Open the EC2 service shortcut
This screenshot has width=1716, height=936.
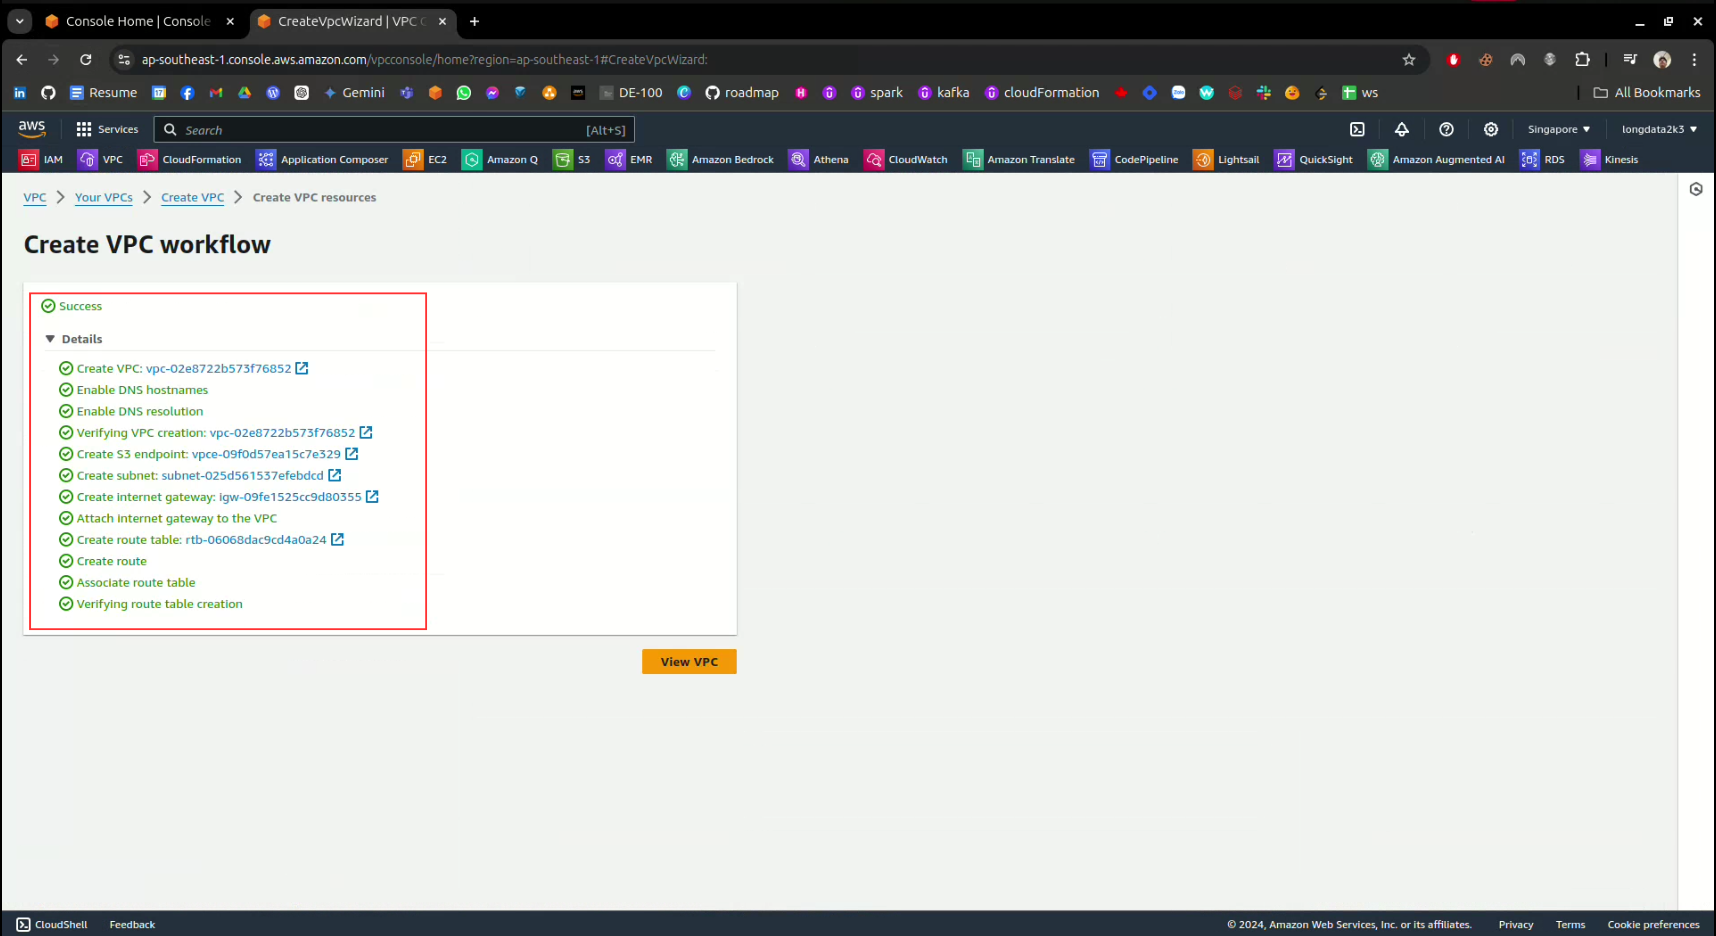pyautogui.click(x=425, y=160)
